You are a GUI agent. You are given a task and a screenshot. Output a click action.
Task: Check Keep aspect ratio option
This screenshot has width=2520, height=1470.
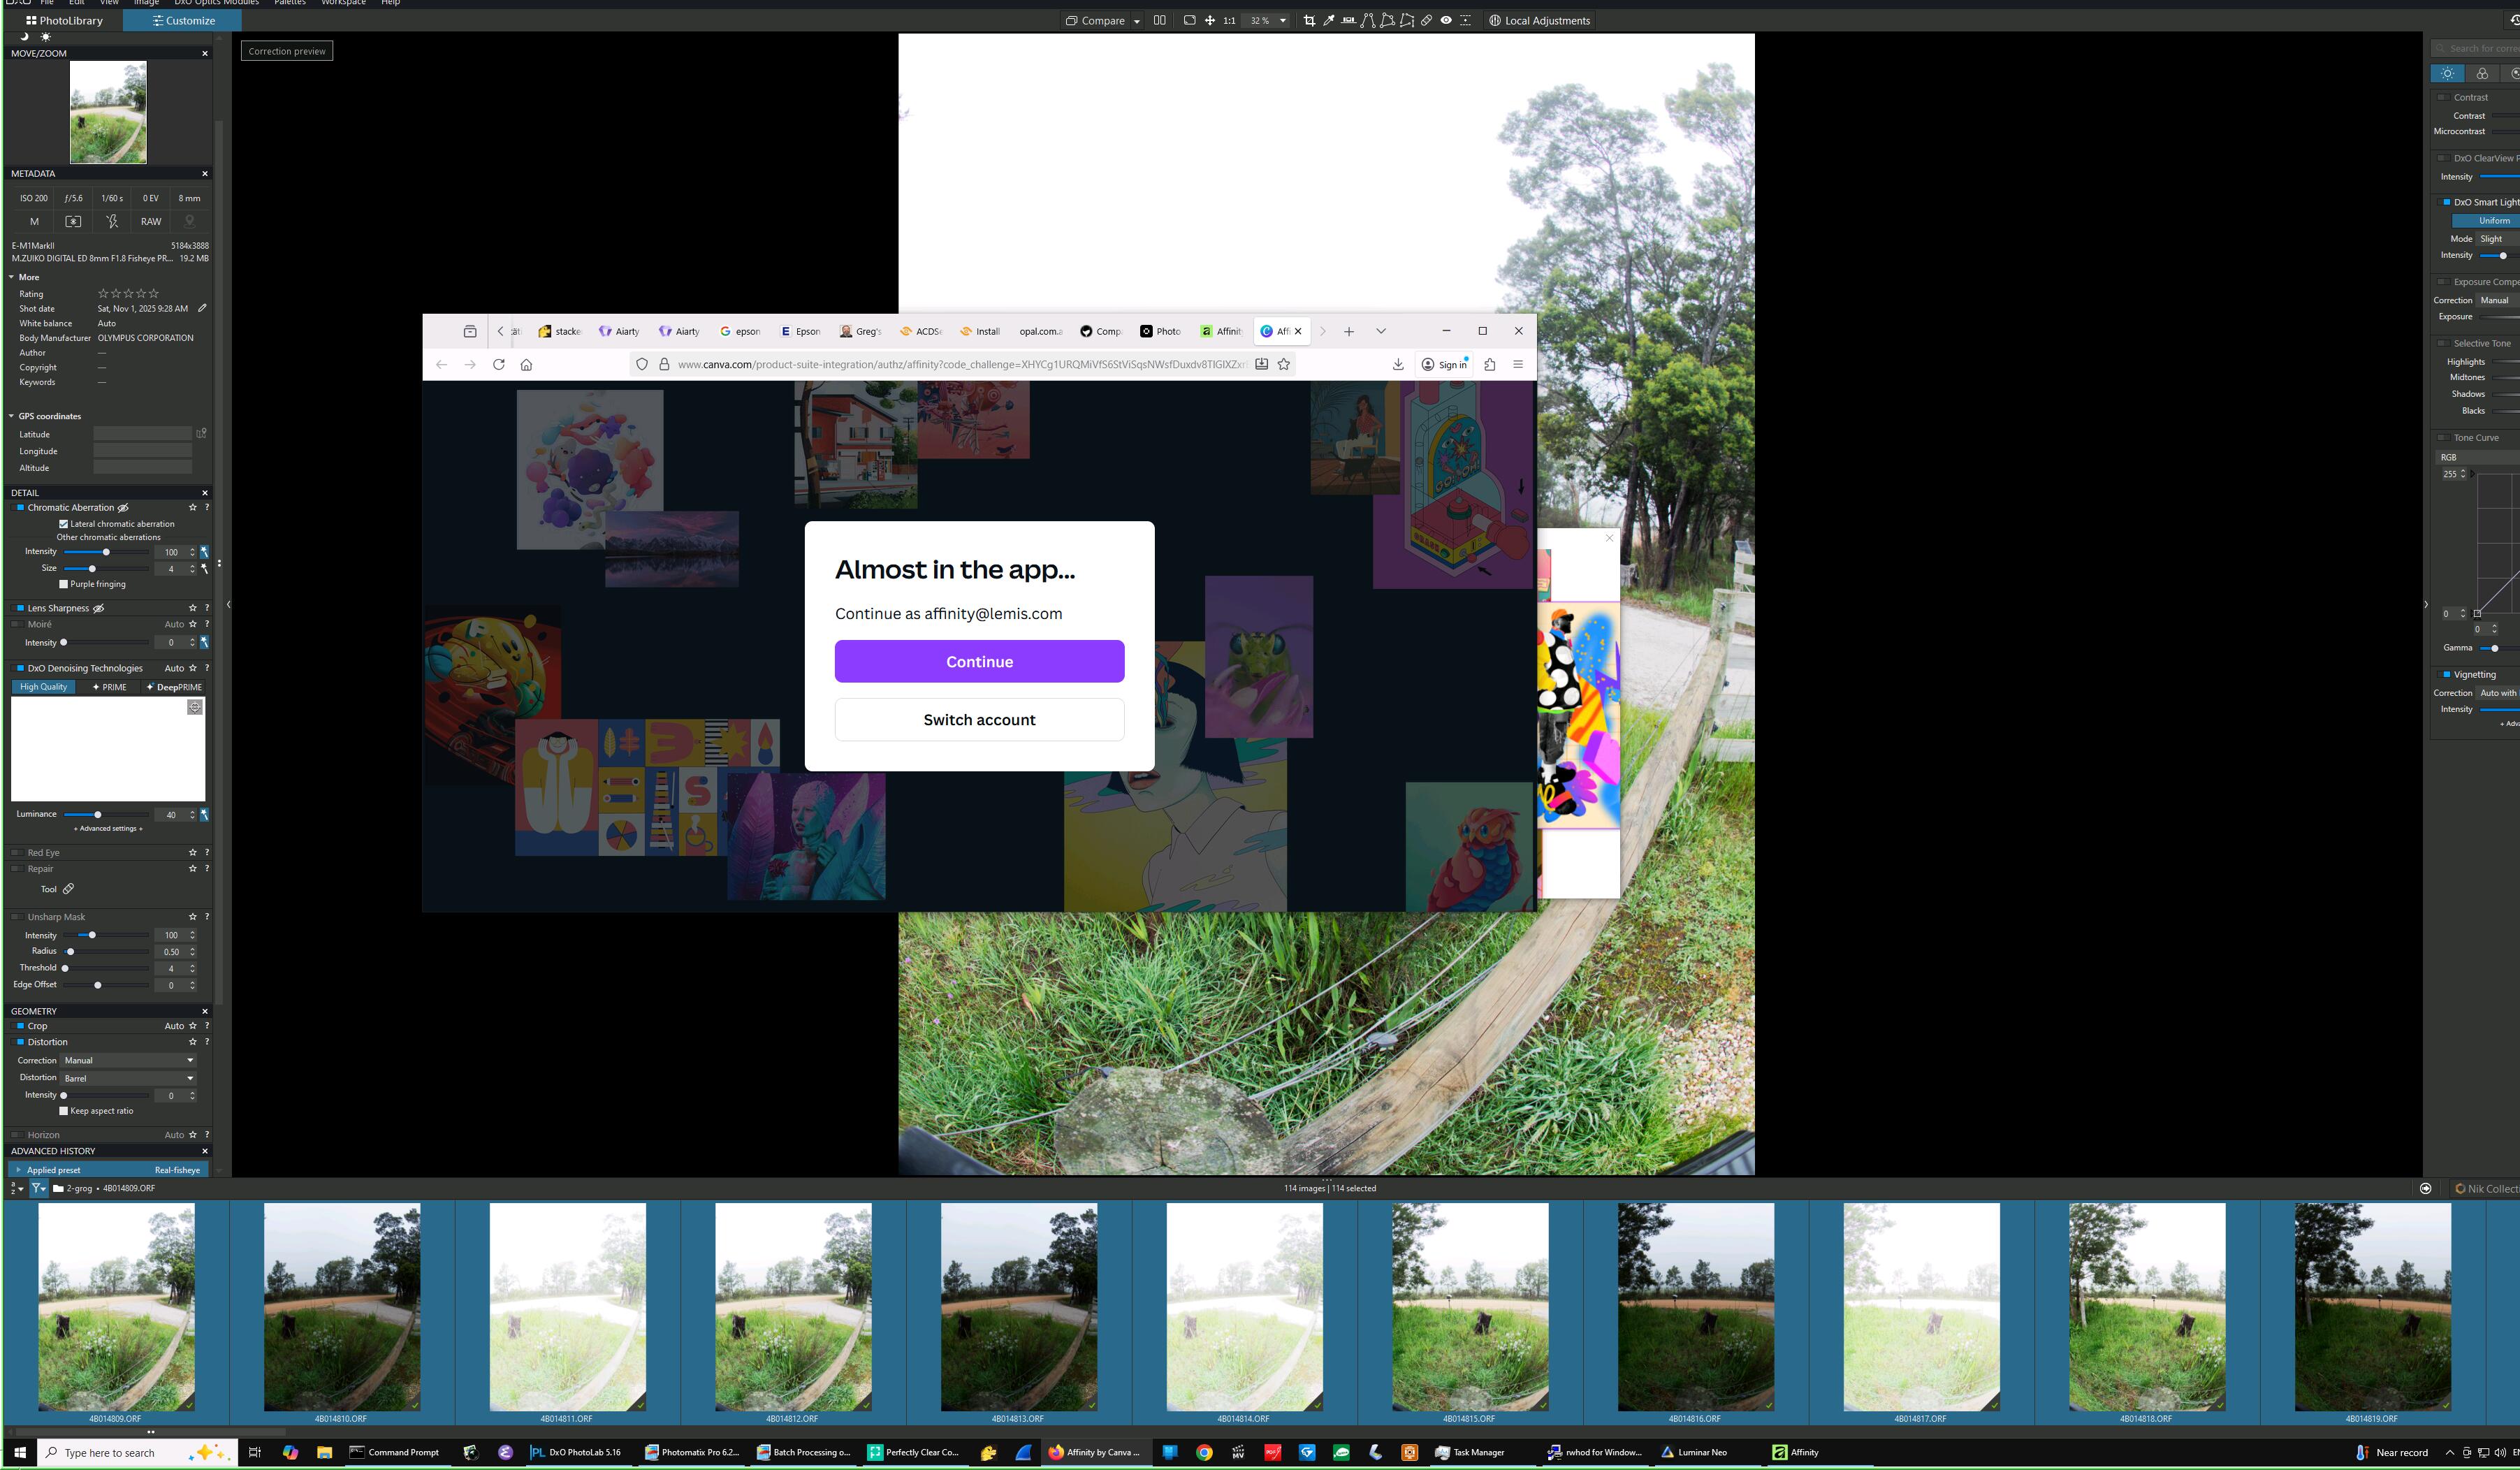point(64,1111)
